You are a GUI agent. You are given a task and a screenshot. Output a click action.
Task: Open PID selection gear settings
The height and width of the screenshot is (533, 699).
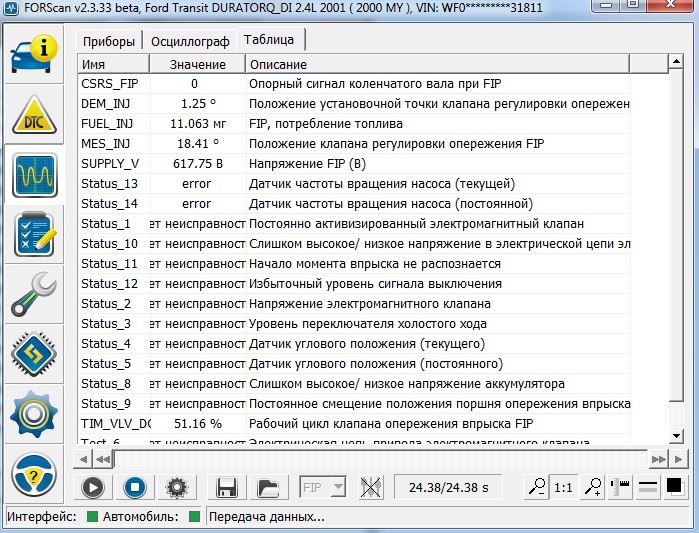pyautogui.click(x=177, y=487)
